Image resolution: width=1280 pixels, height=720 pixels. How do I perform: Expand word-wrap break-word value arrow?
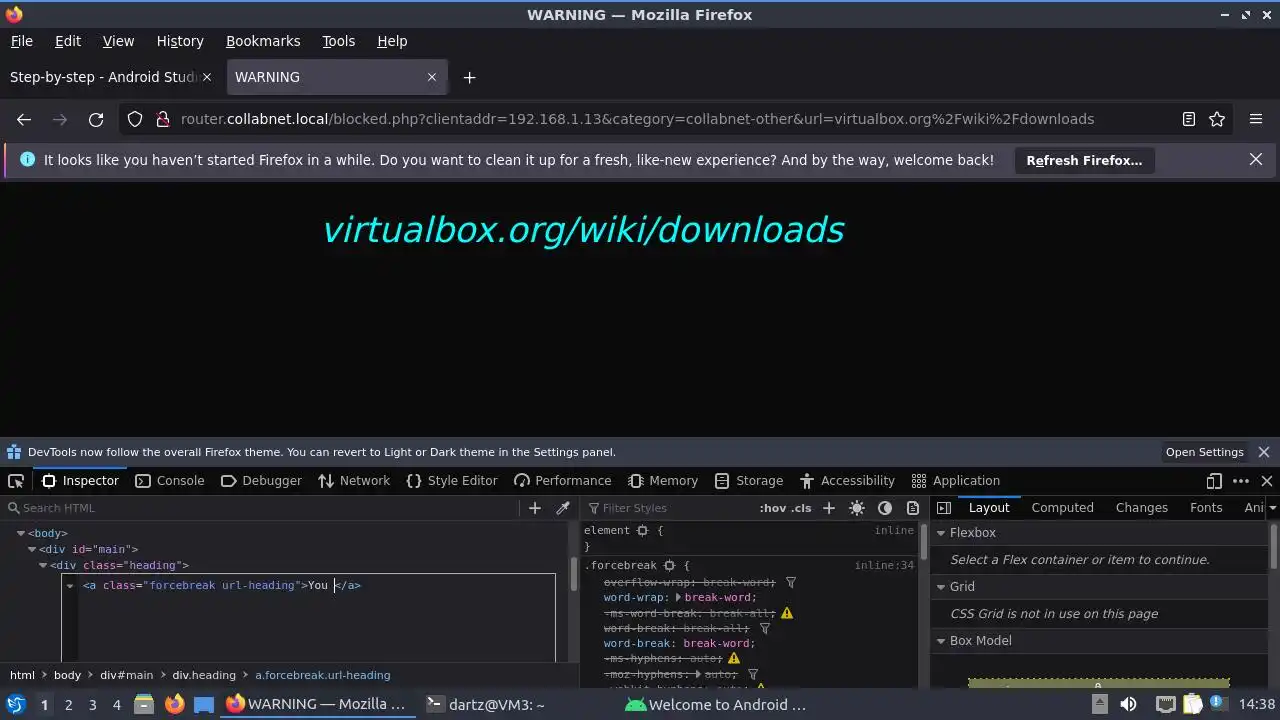(678, 598)
